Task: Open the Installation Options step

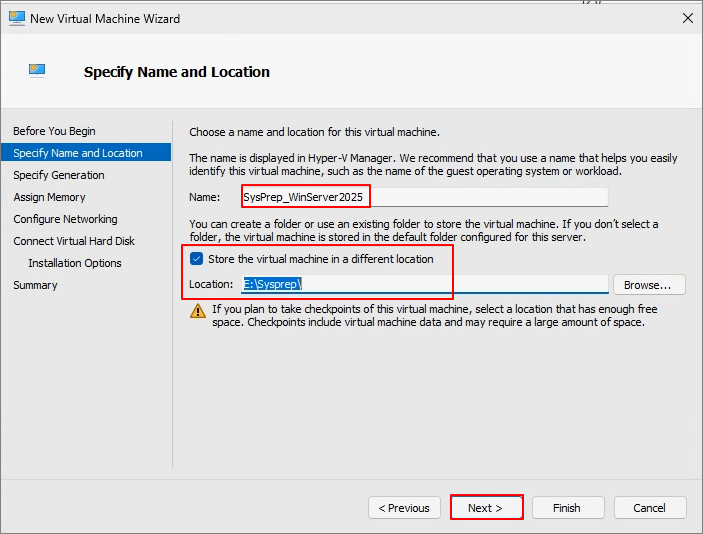Action: 75,263
